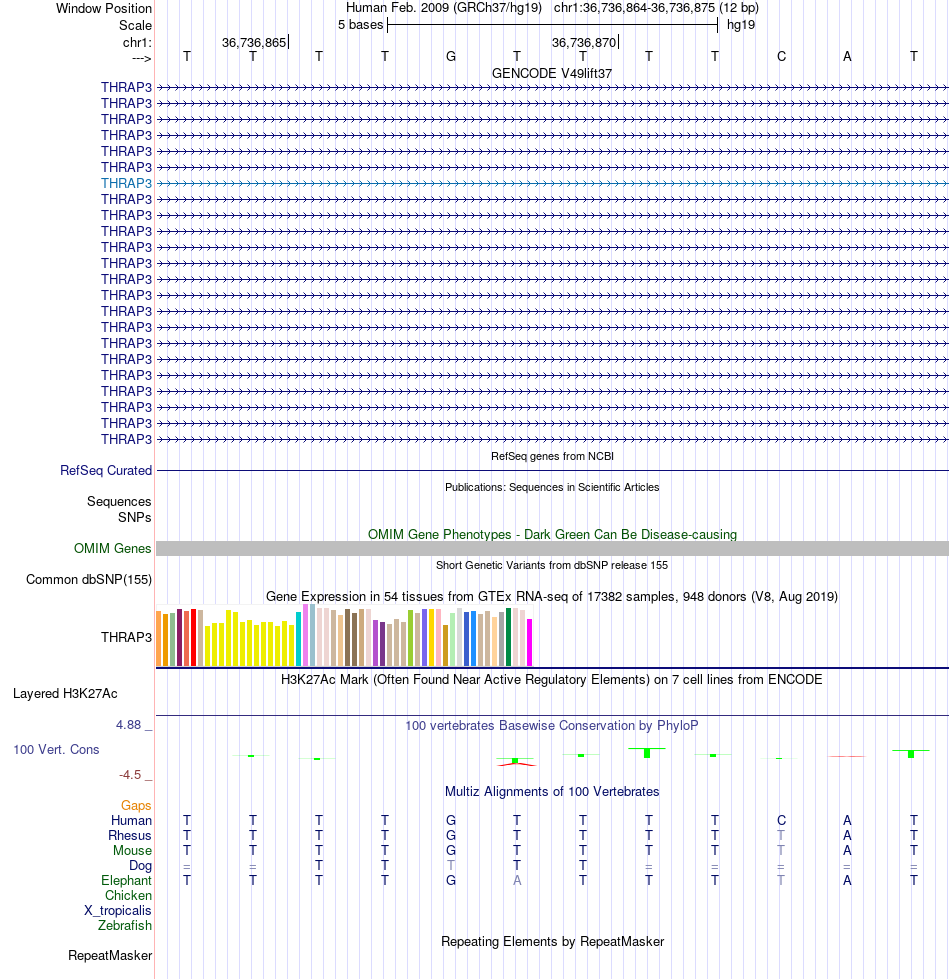Click the orange 'Gaps' row label
This screenshot has width=950, height=979.
coord(136,805)
